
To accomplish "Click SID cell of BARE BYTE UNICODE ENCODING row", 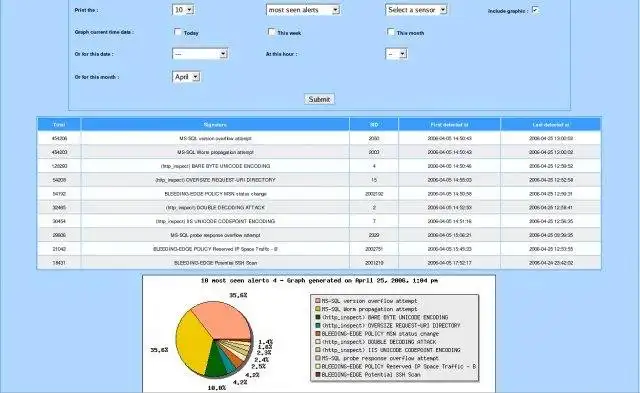I will [374, 166].
